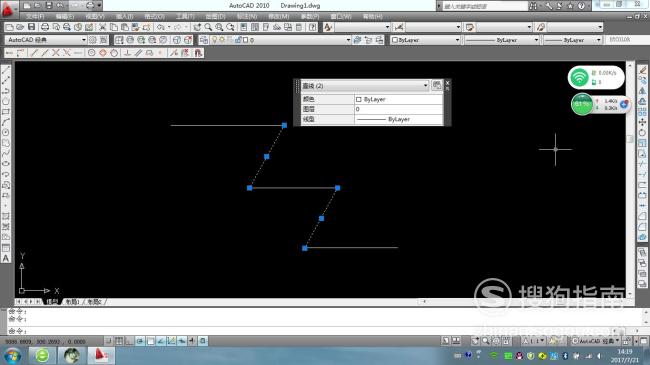Viewport: 650px width, 365px height.
Task: Select the Arc tool in Draw toolbar
Action: [6, 122]
